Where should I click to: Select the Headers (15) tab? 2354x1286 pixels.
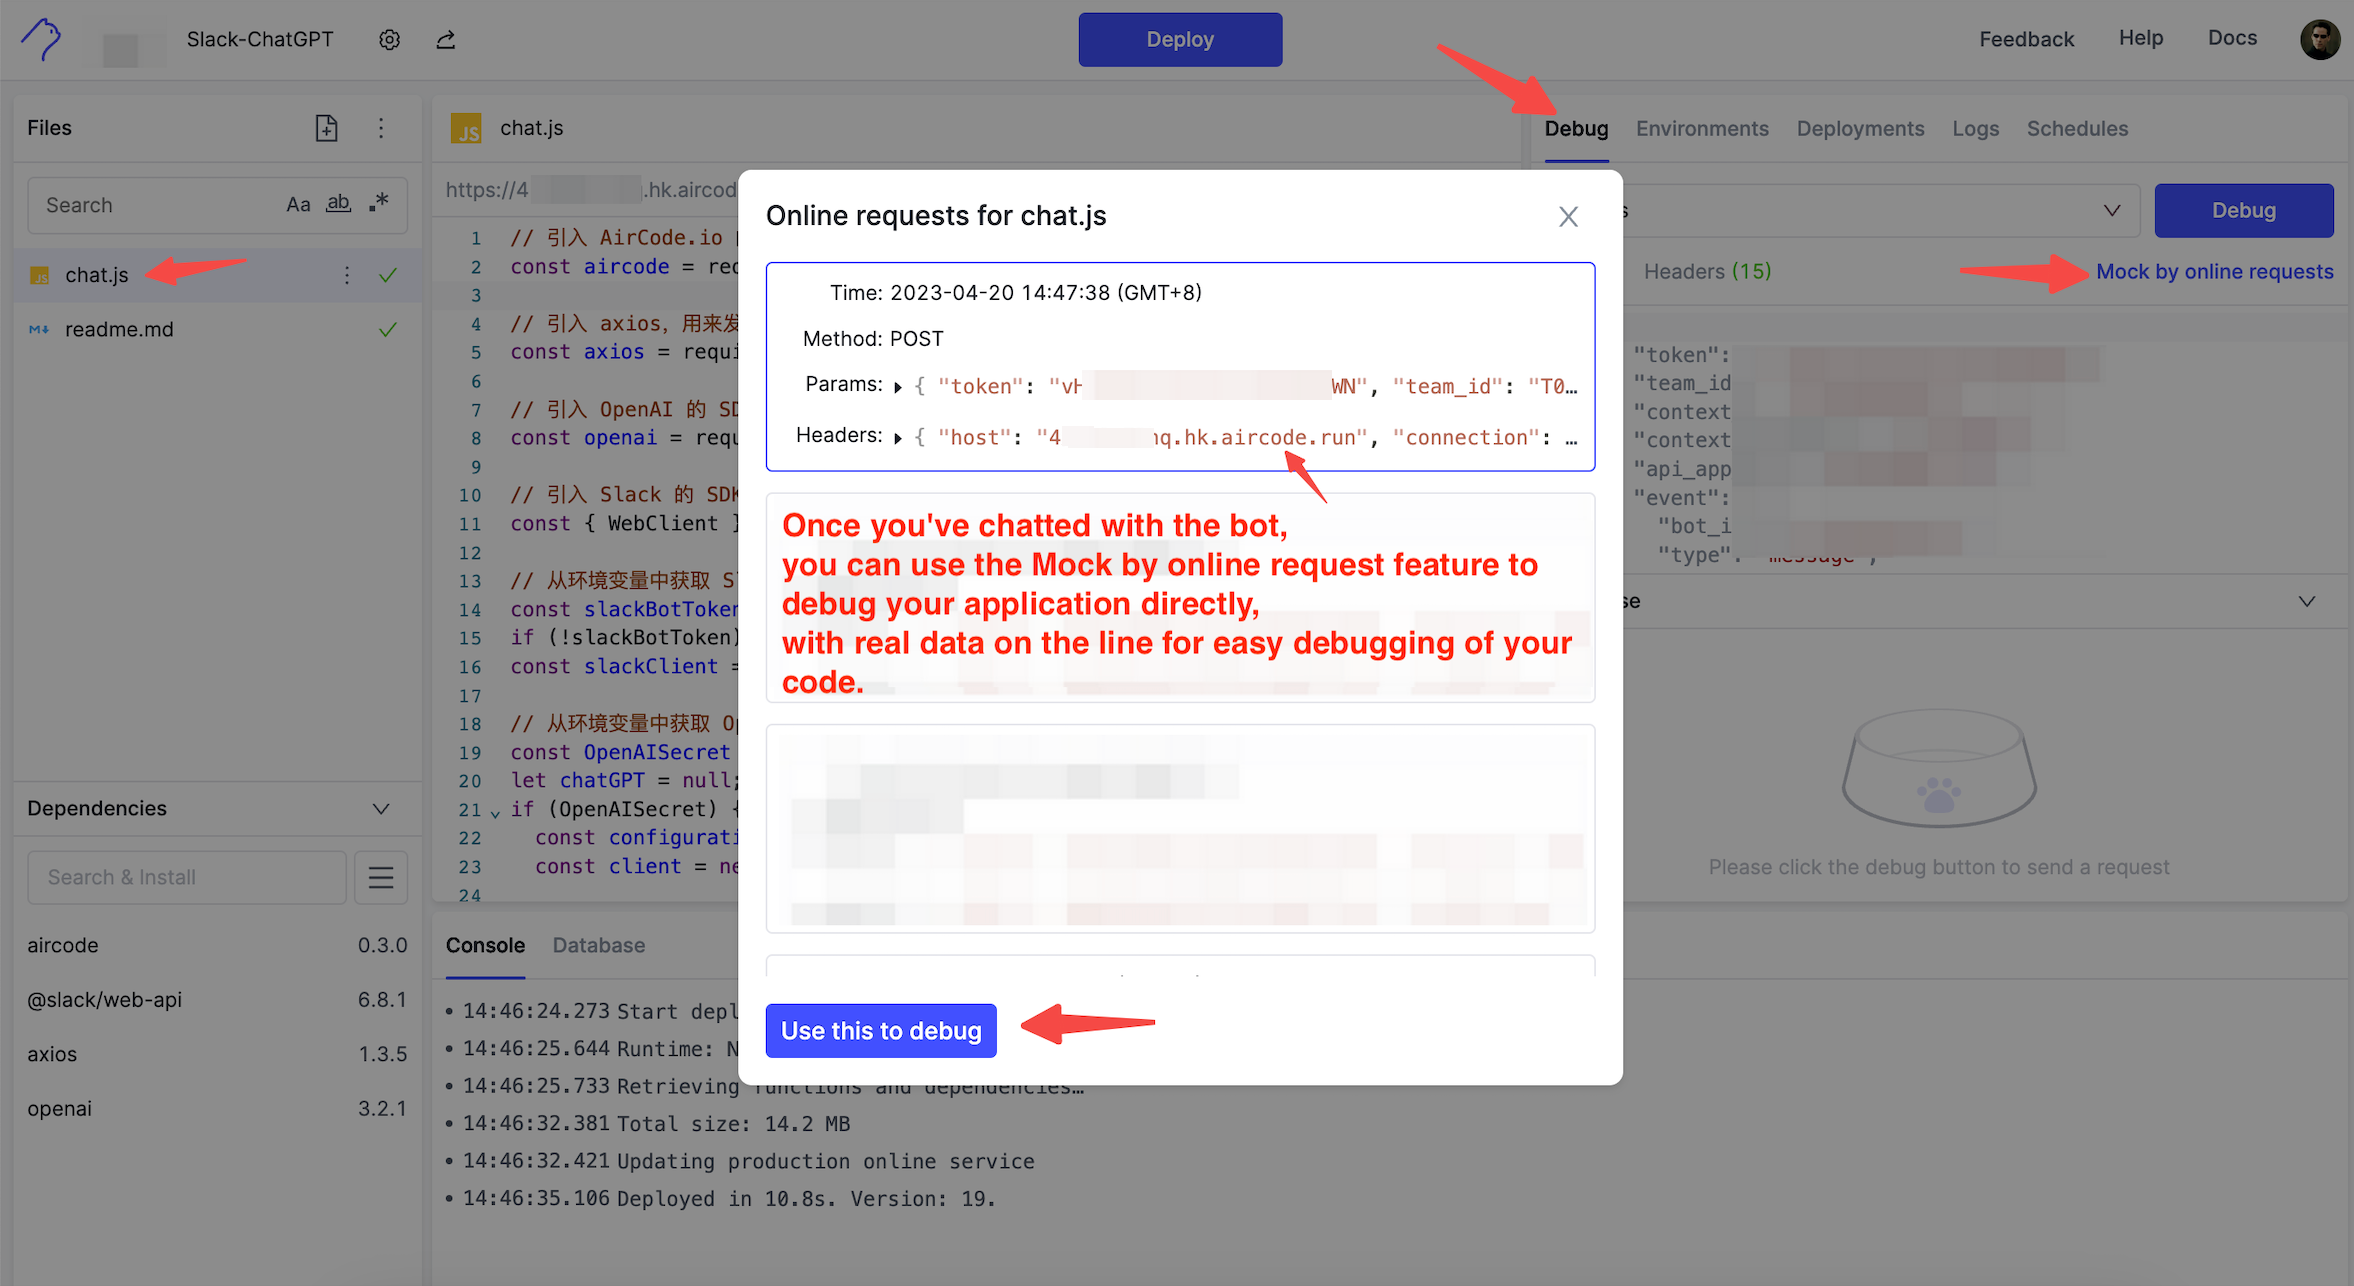(1707, 271)
